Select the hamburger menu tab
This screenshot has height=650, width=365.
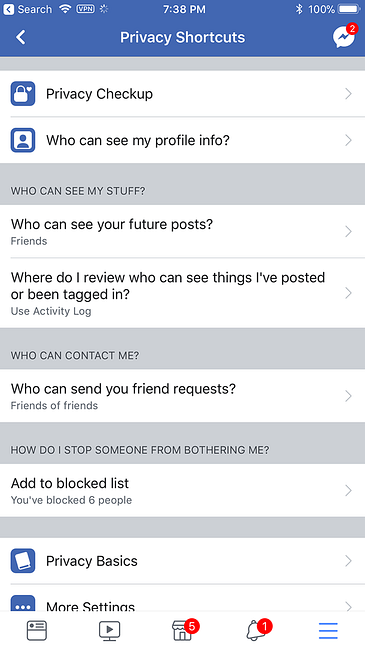click(x=328, y=631)
